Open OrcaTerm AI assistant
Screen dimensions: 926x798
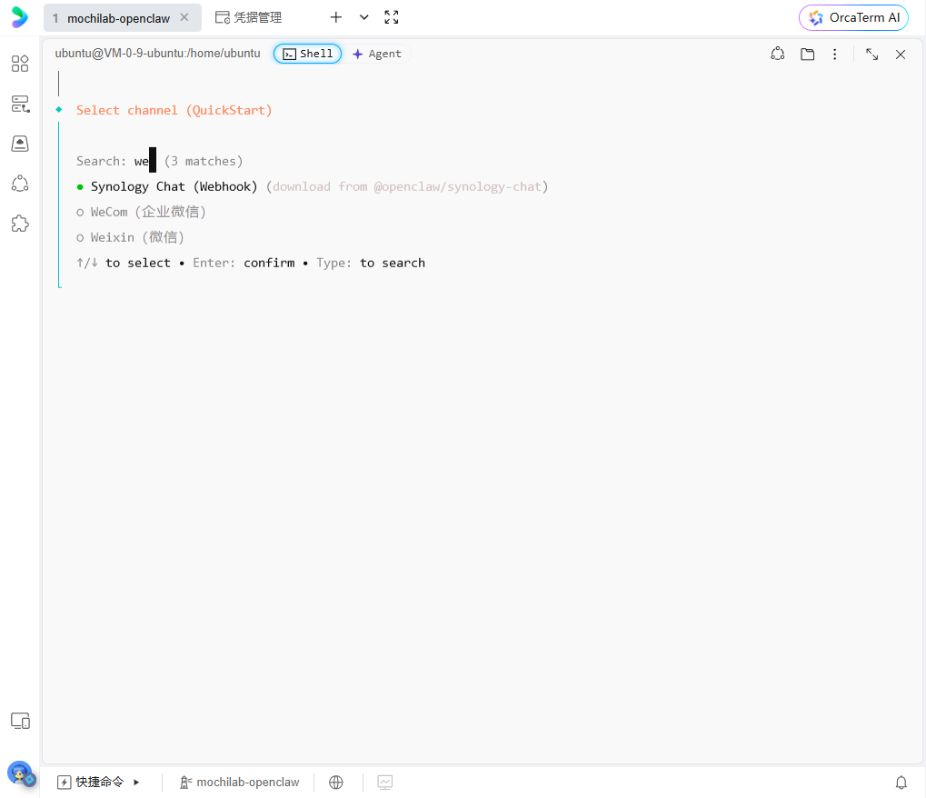[x=853, y=18]
